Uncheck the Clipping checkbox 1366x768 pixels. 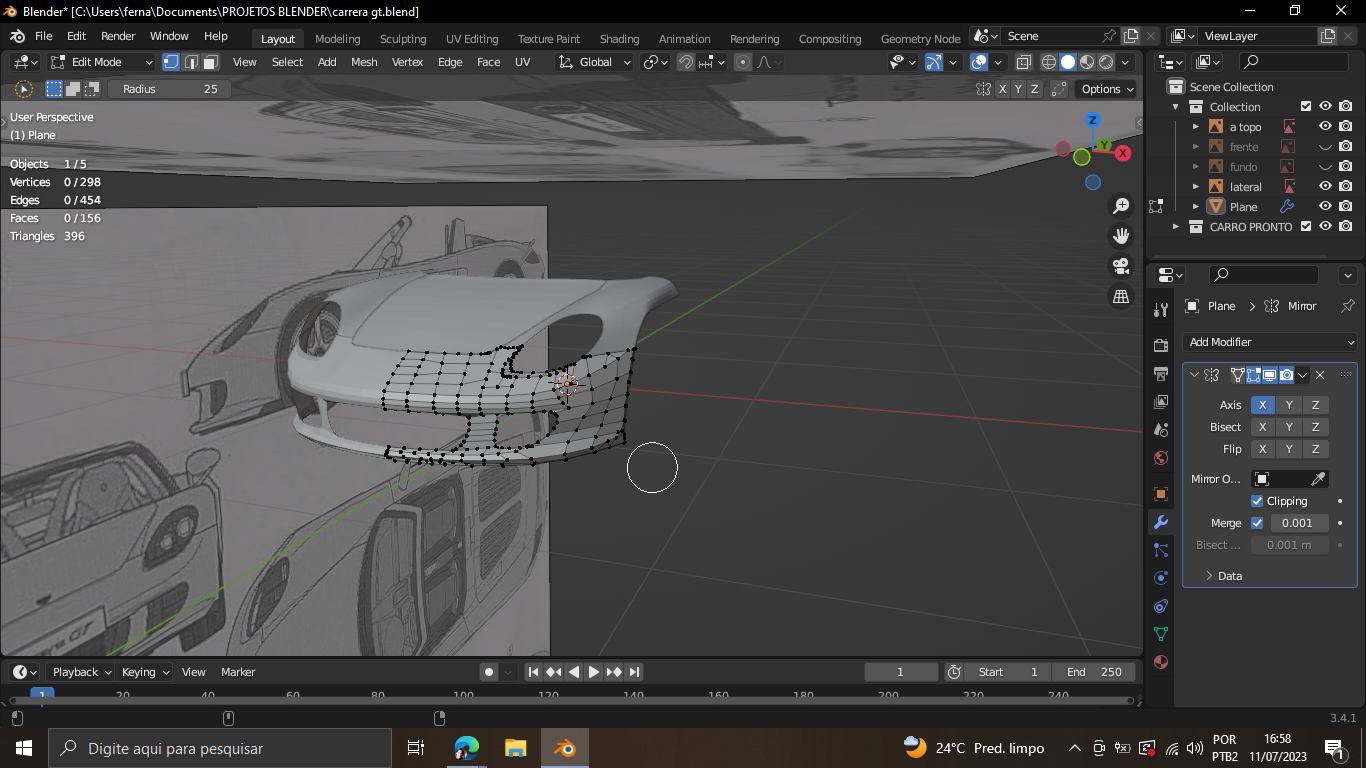[x=1257, y=501]
